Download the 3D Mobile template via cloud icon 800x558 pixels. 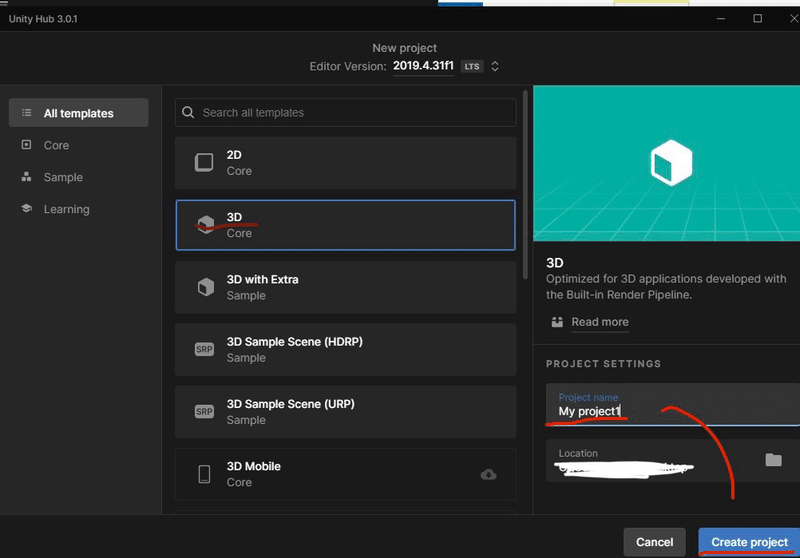click(x=488, y=474)
